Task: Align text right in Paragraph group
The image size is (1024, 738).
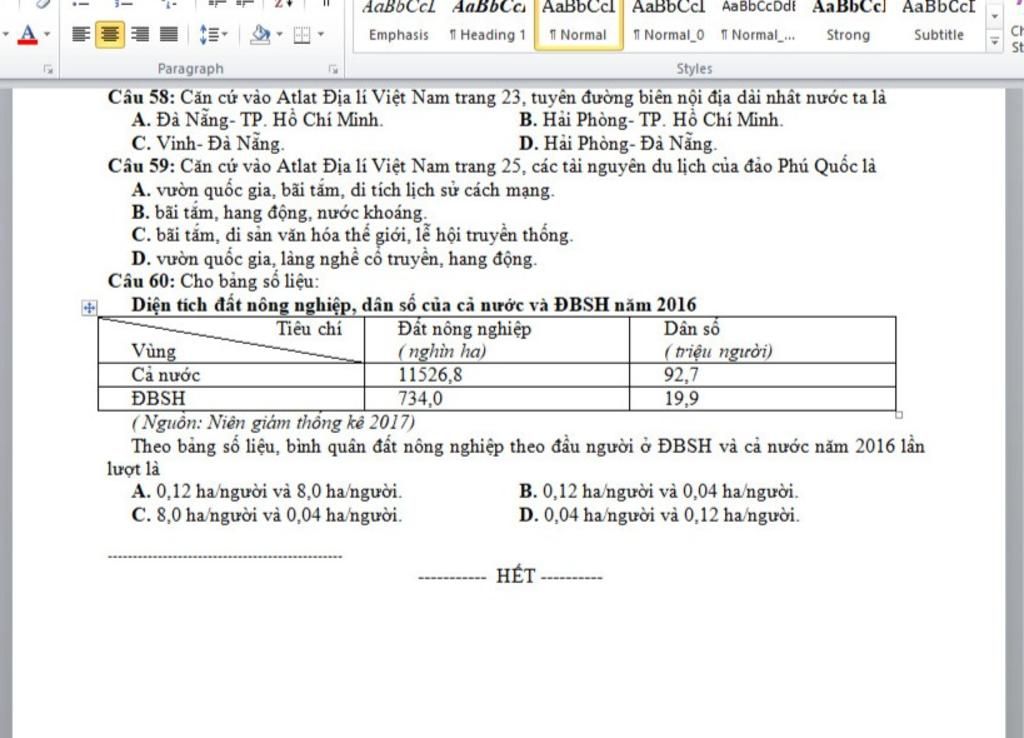Action: pos(139,34)
